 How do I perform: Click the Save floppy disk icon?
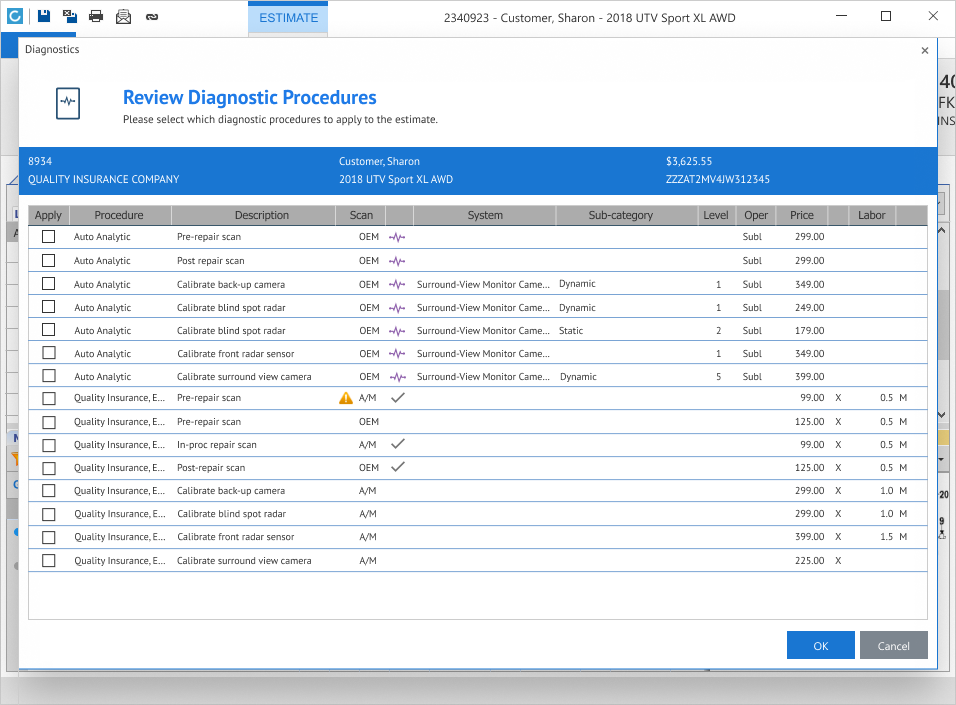pos(44,16)
